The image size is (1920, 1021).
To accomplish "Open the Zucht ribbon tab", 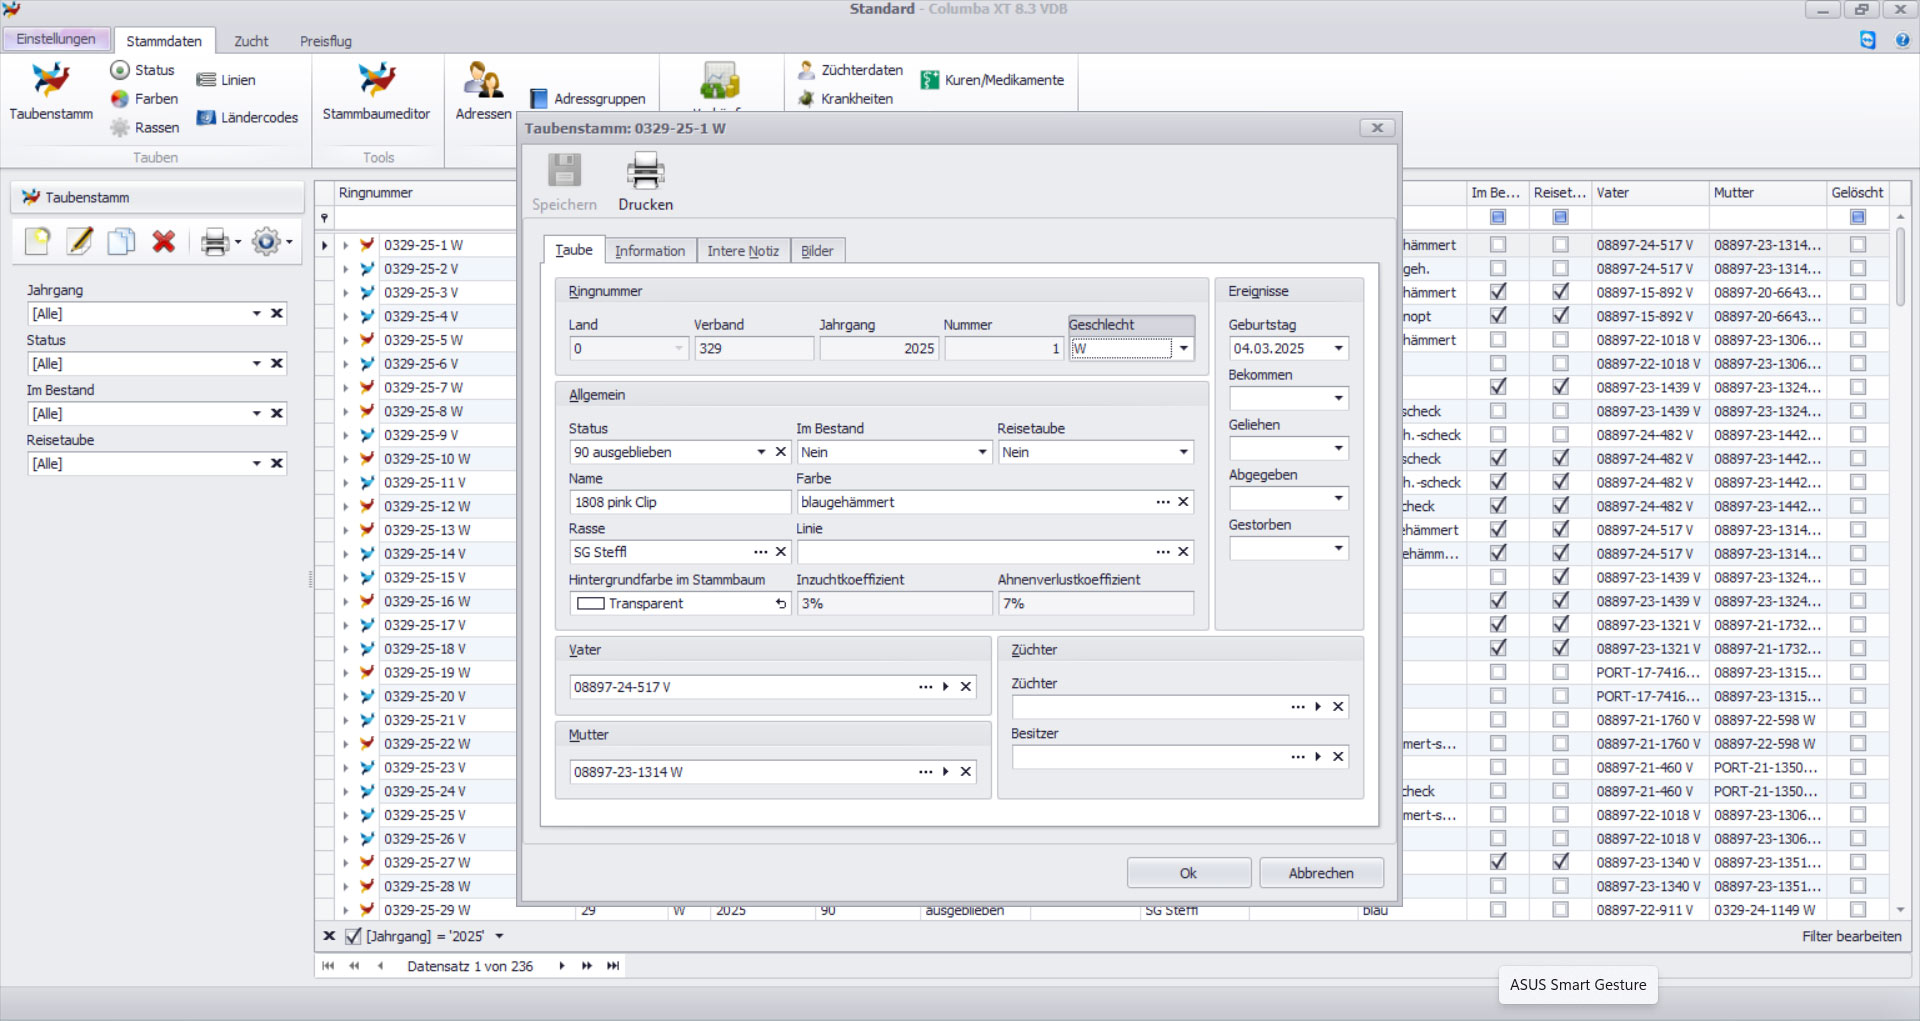I will tap(251, 41).
